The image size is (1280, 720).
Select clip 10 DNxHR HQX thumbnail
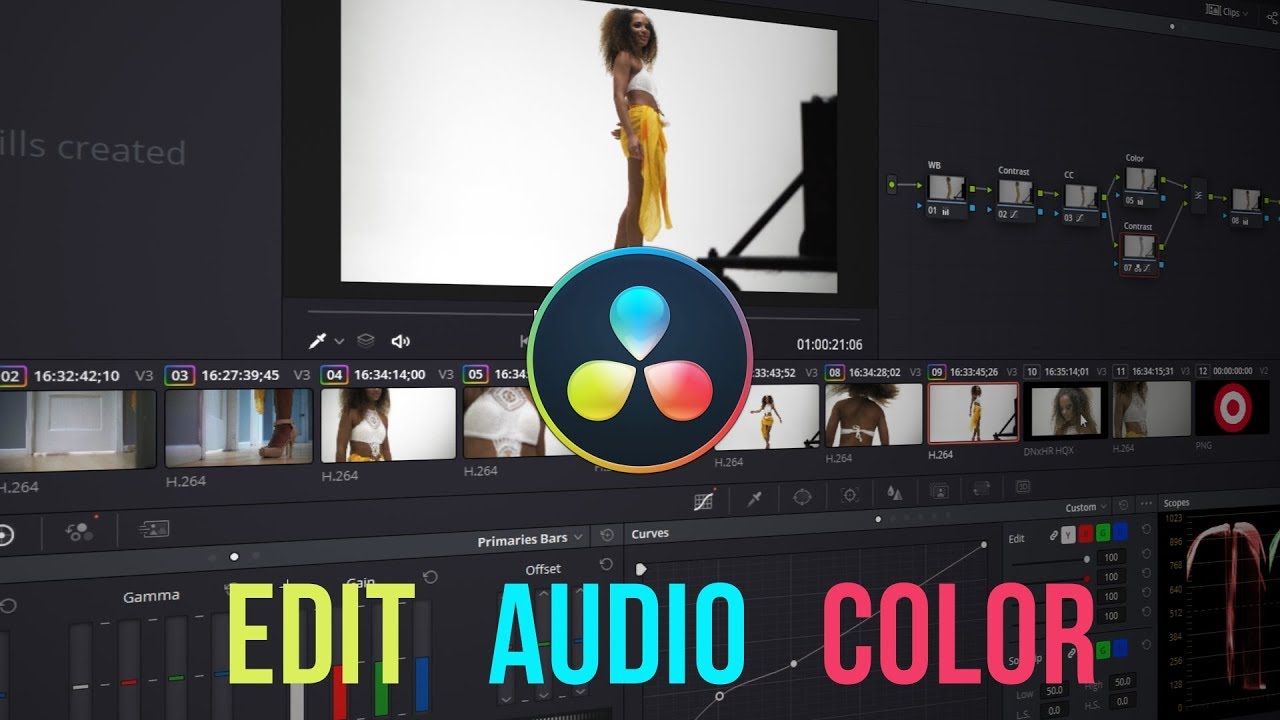1065,411
